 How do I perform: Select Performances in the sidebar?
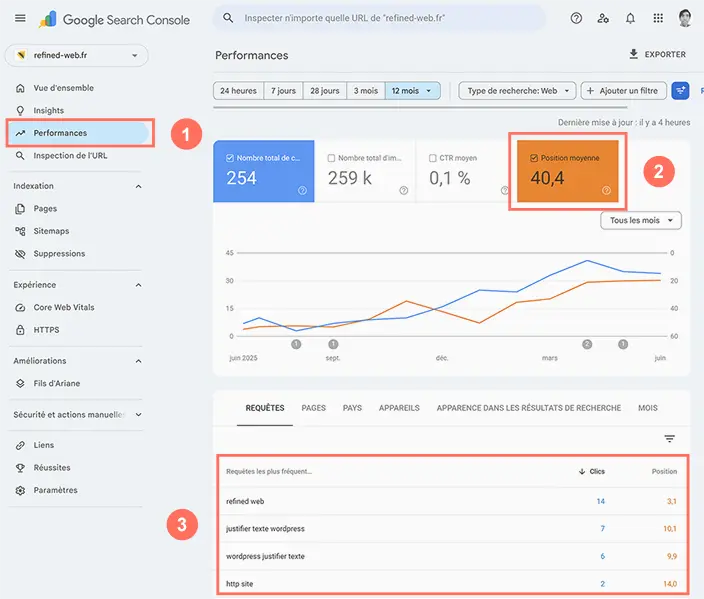point(77,133)
